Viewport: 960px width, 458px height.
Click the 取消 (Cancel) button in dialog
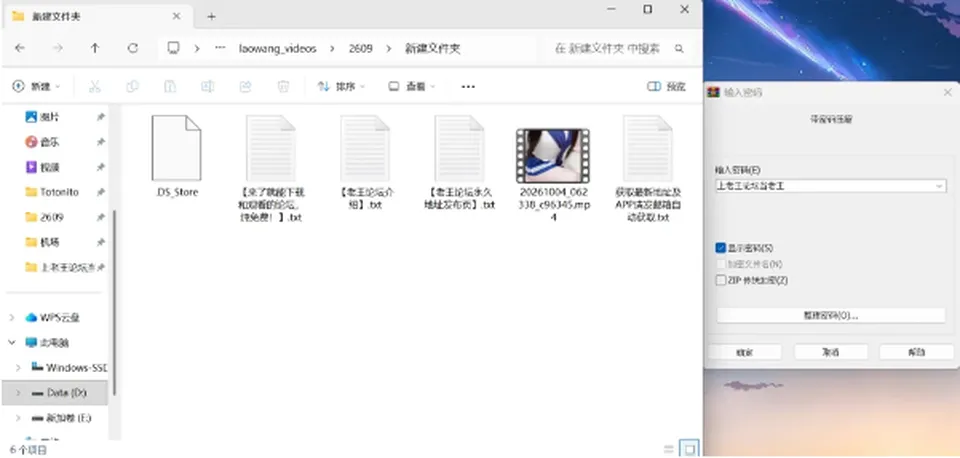pos(831,352)
